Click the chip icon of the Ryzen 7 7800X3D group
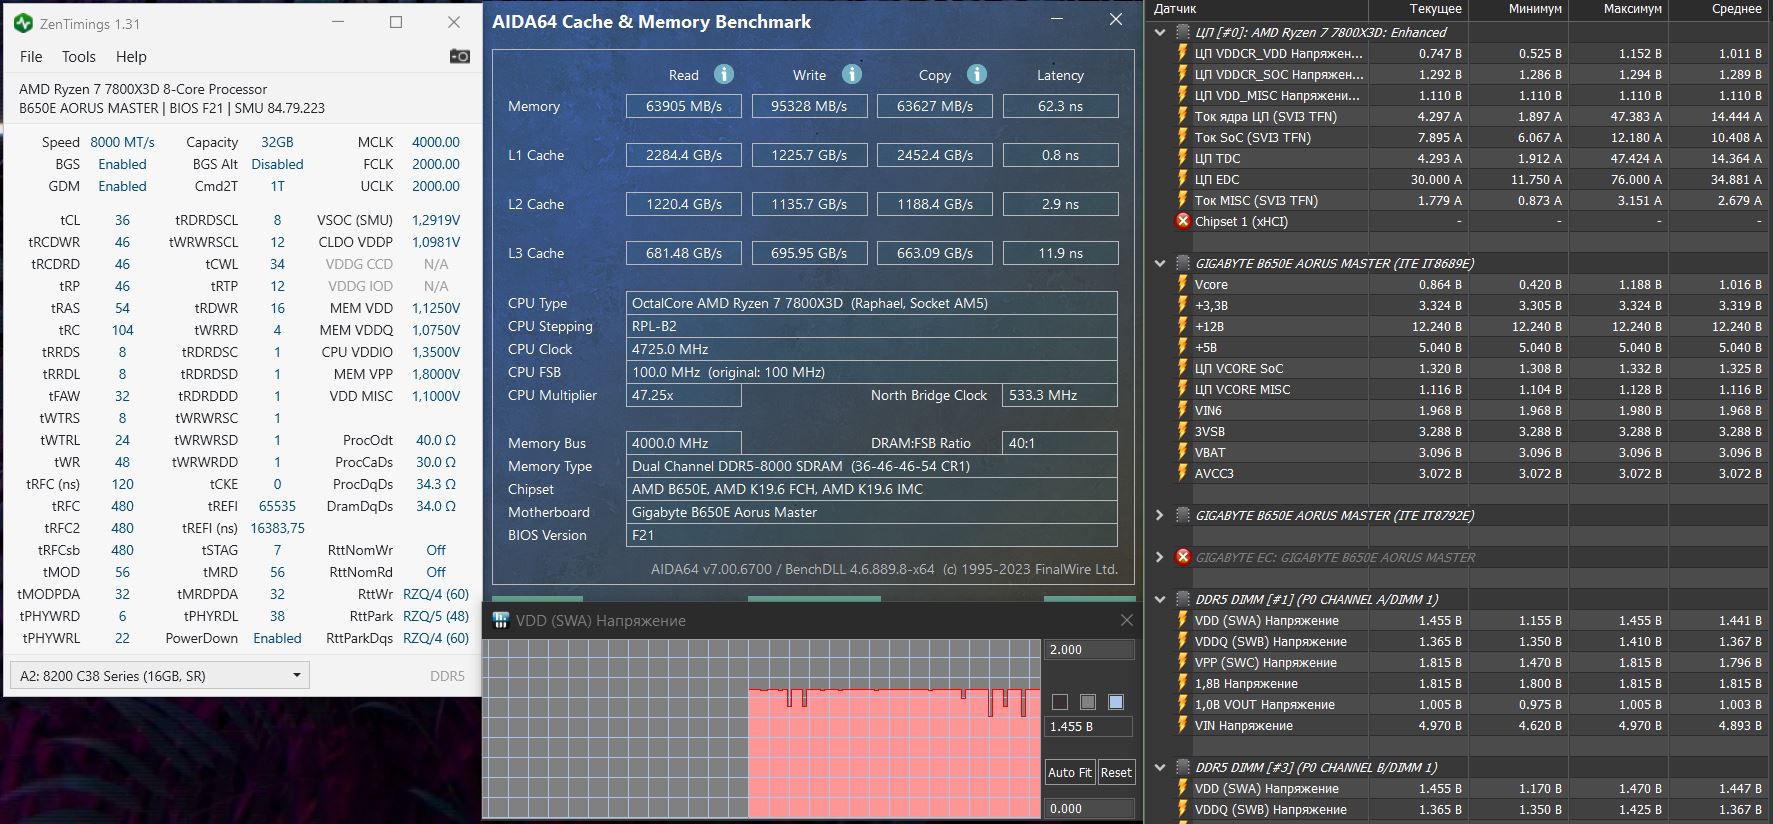 coord(1183,32)
